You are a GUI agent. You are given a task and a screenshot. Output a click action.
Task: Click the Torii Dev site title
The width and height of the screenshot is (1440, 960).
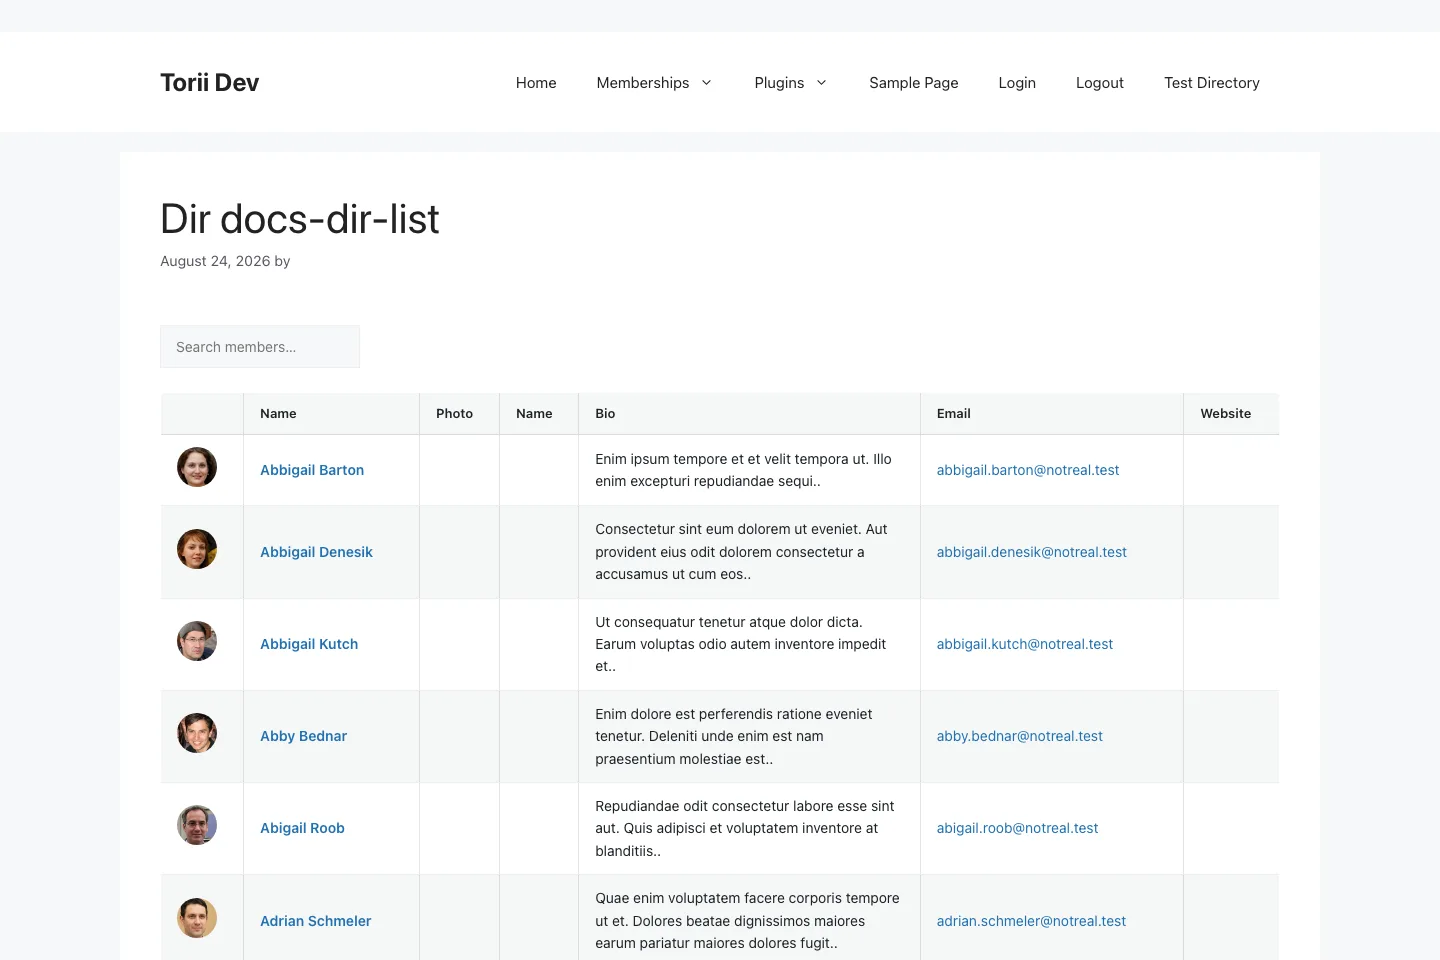(210, 83)
